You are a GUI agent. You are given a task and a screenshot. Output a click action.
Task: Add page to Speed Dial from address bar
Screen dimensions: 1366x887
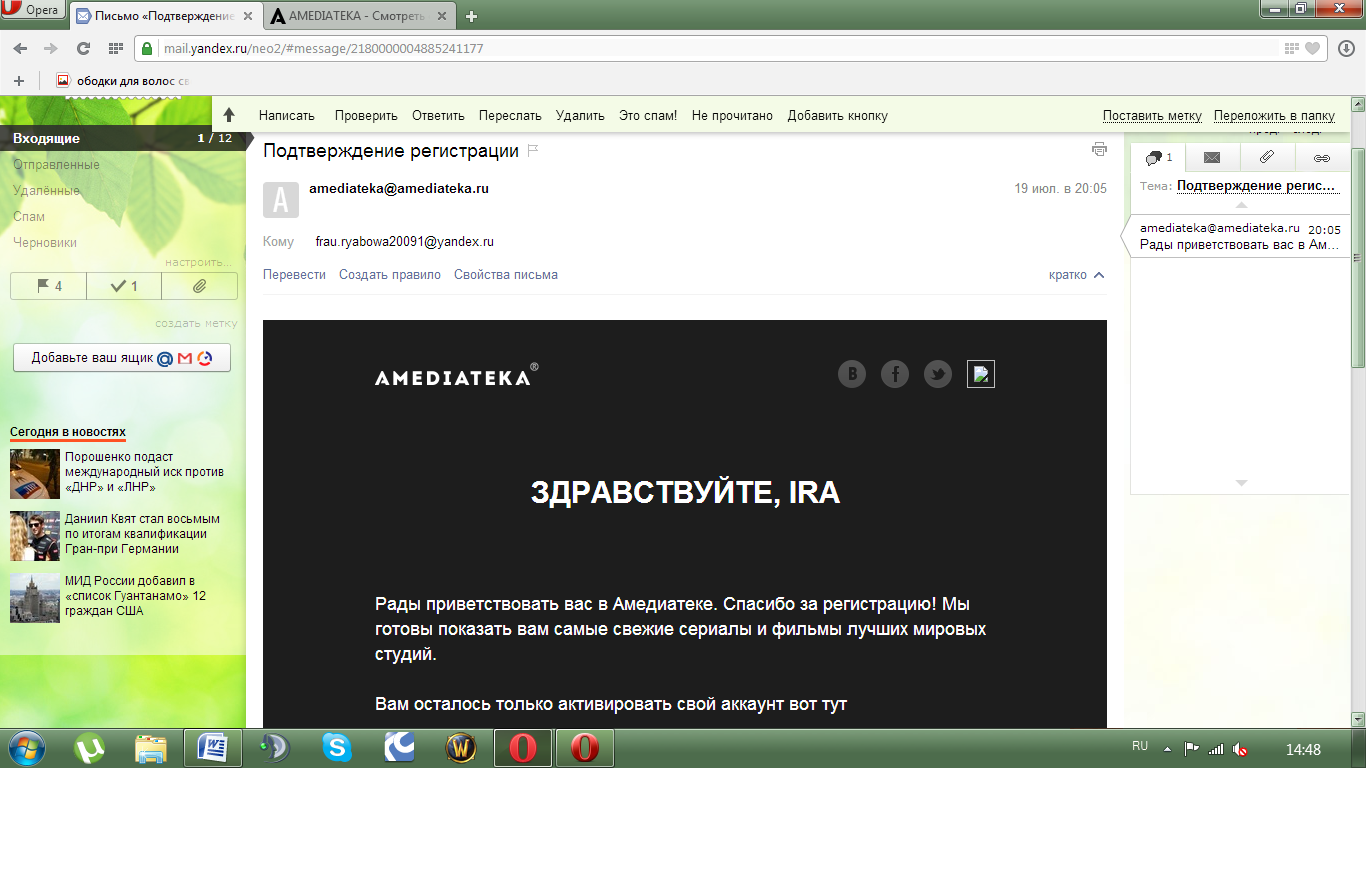(x=1292, y=48)
